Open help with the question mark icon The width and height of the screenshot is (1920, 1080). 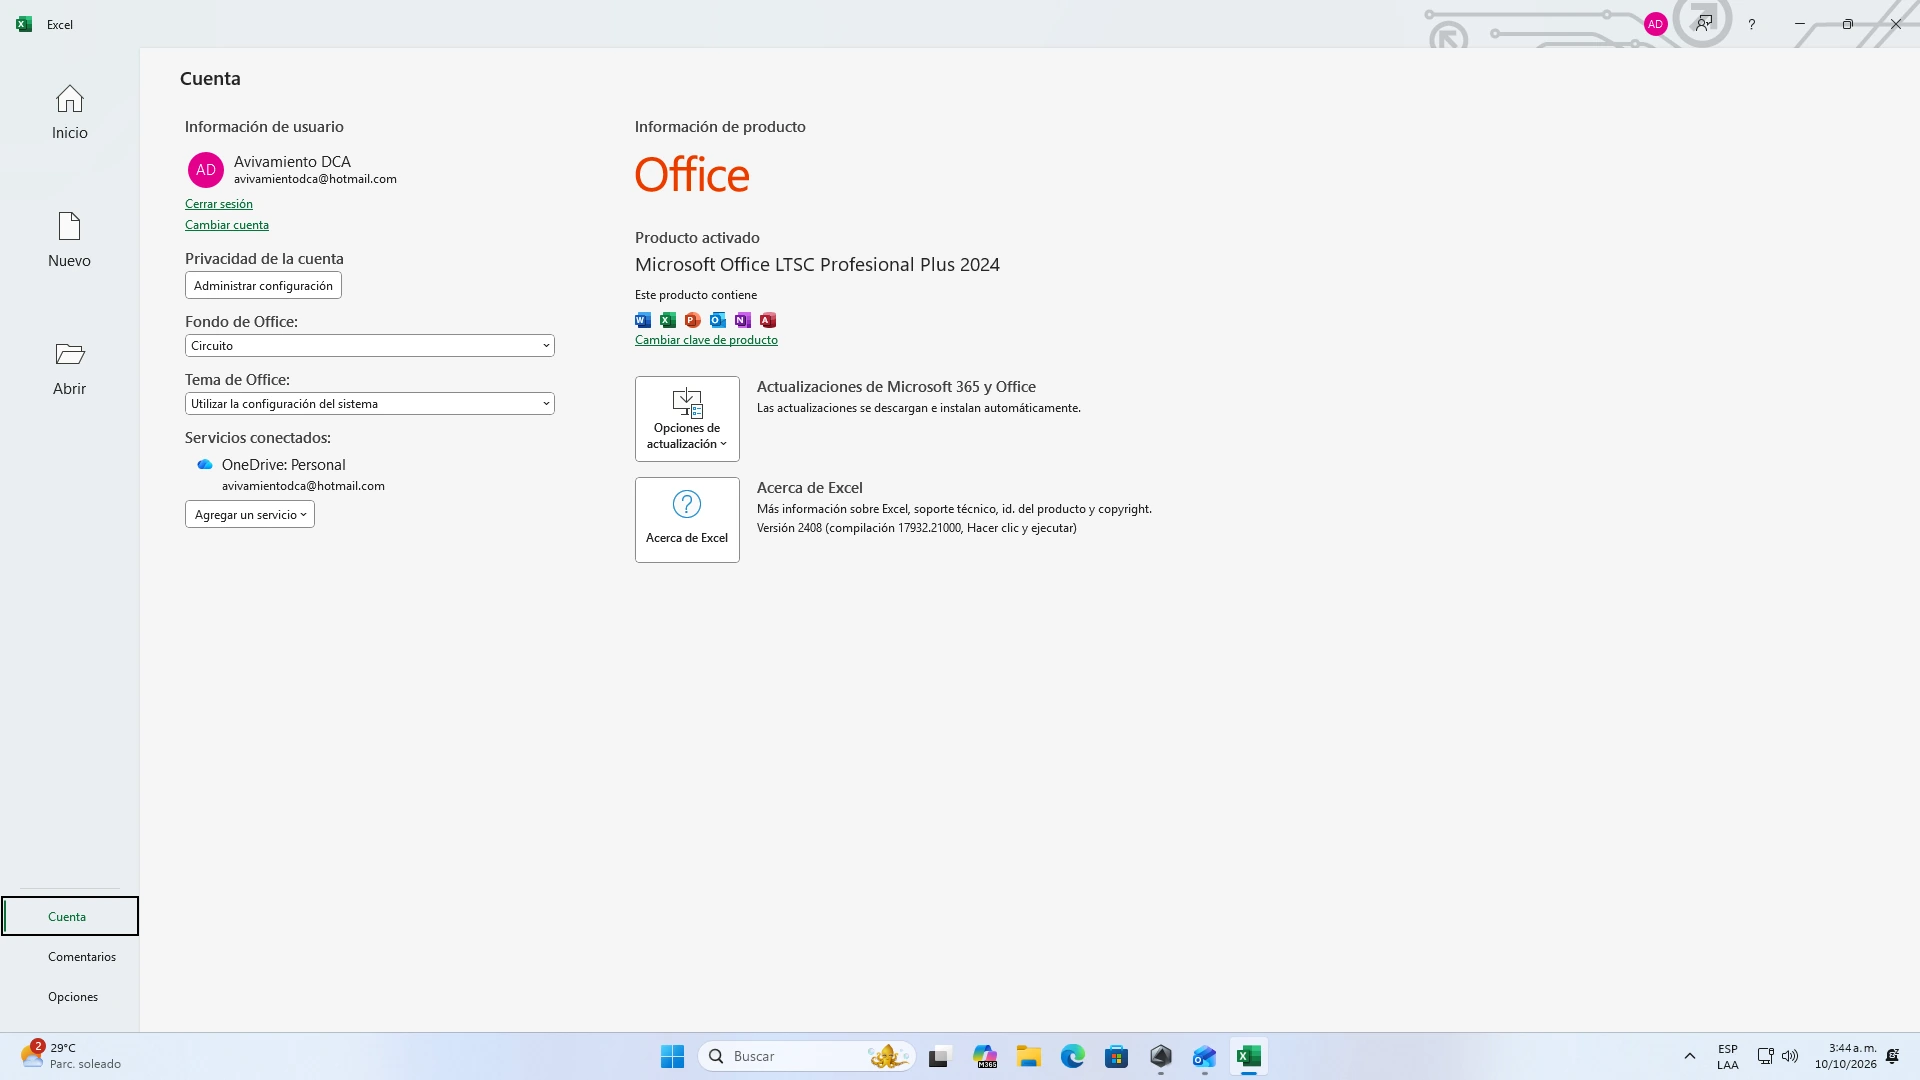(x=1752, y=24)
